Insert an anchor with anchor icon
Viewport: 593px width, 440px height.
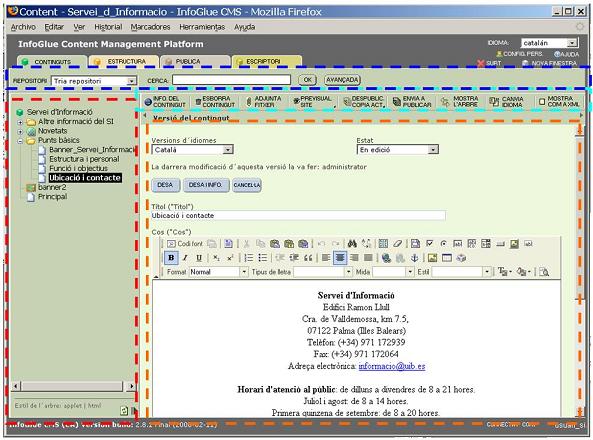(x=414, y=258)
